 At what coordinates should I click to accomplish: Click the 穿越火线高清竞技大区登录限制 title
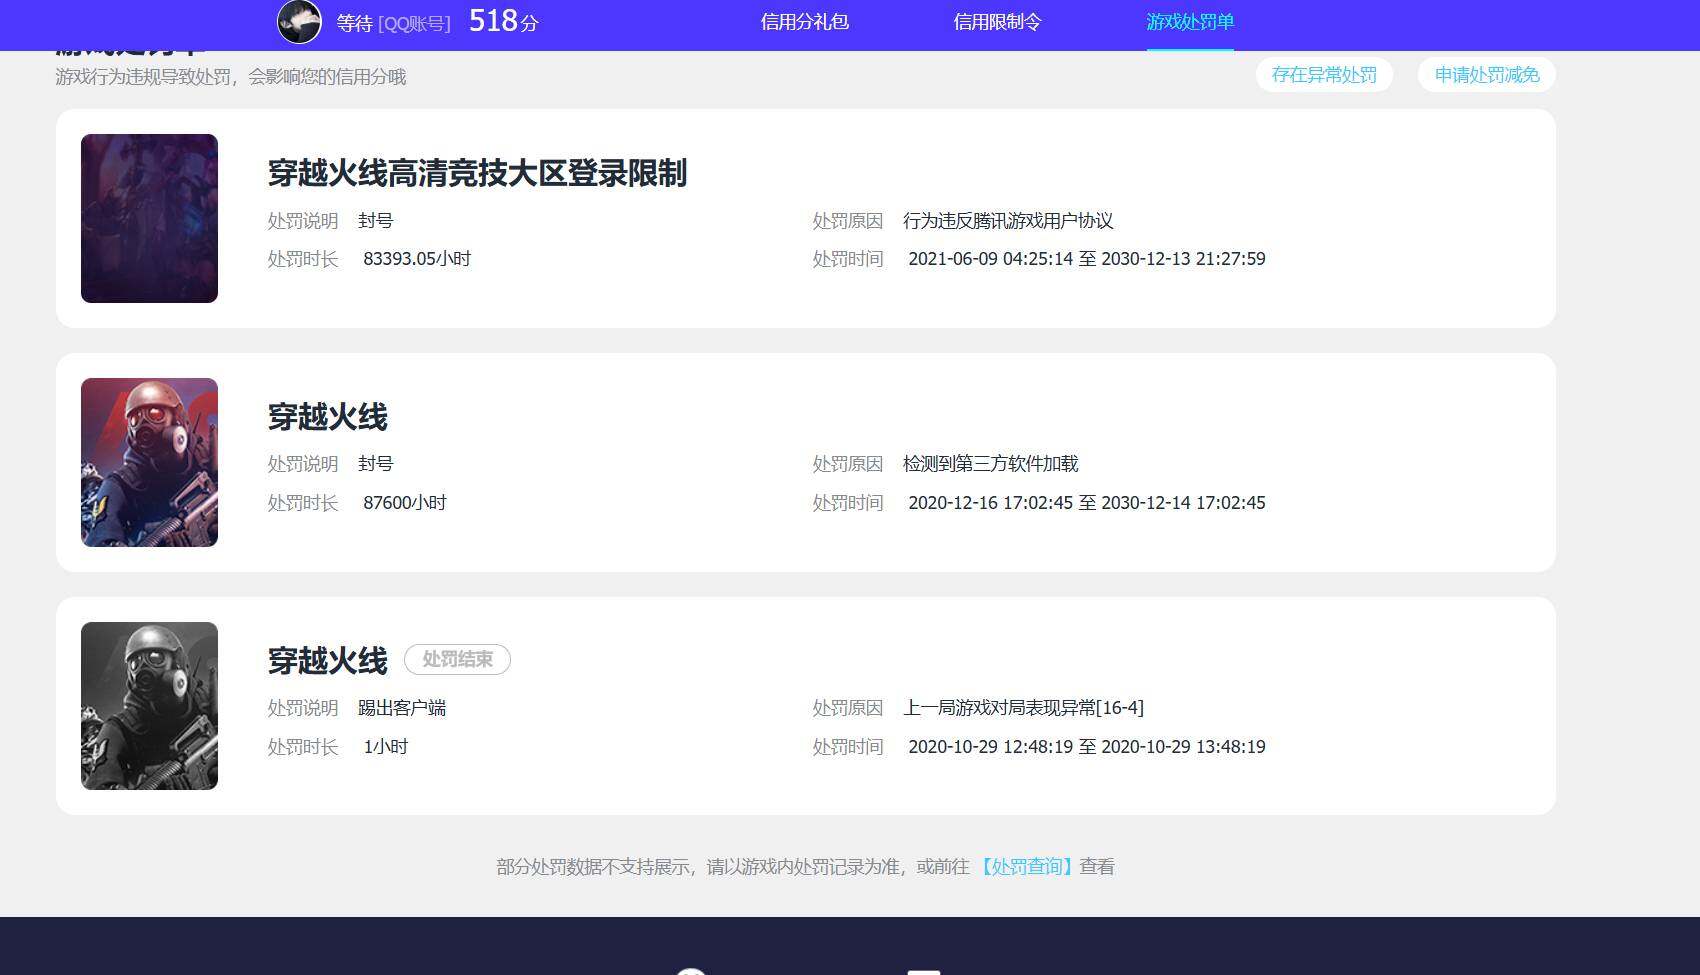pos(477,173)
